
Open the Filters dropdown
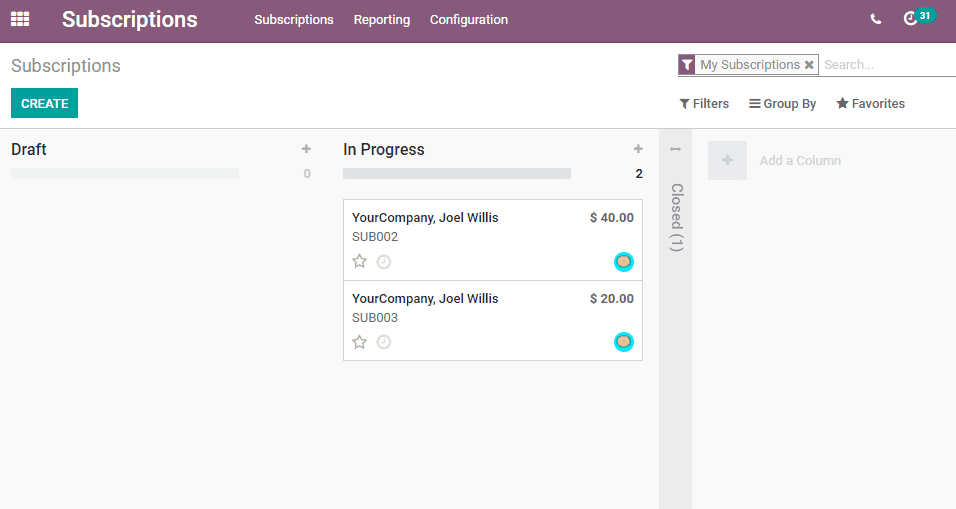(x=704, y=104)
